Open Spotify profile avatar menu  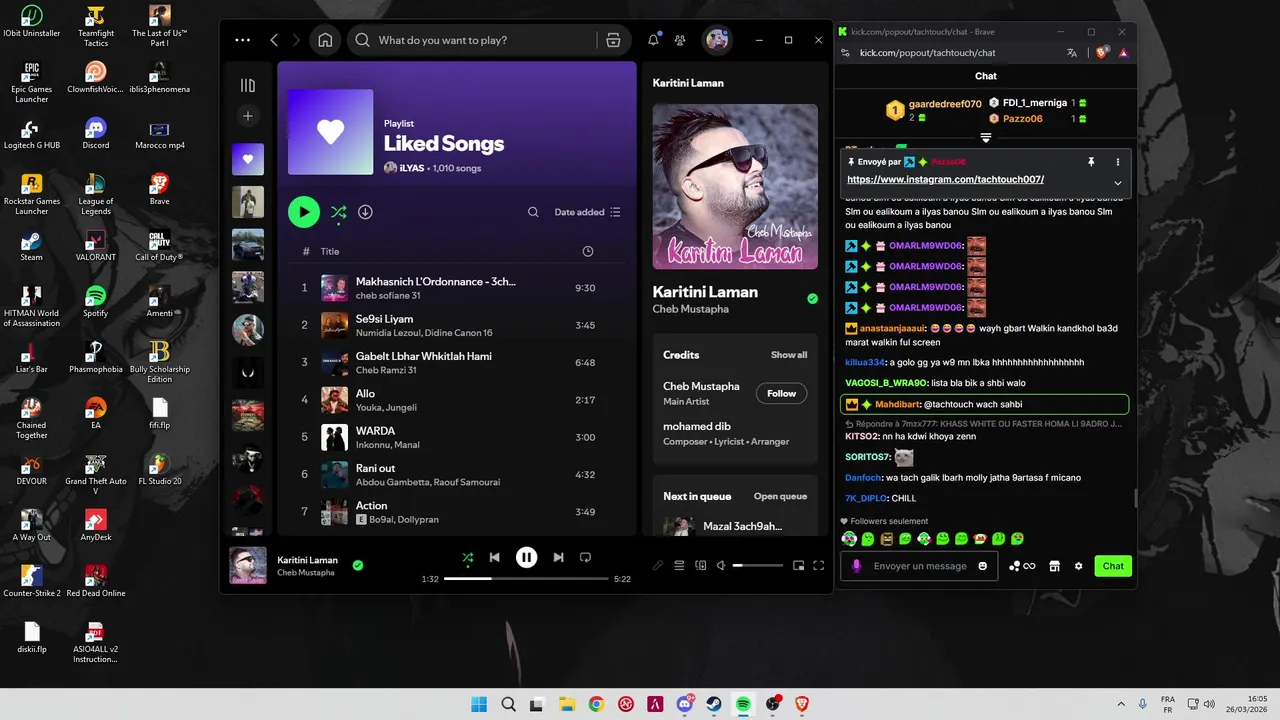coord(716,40)
